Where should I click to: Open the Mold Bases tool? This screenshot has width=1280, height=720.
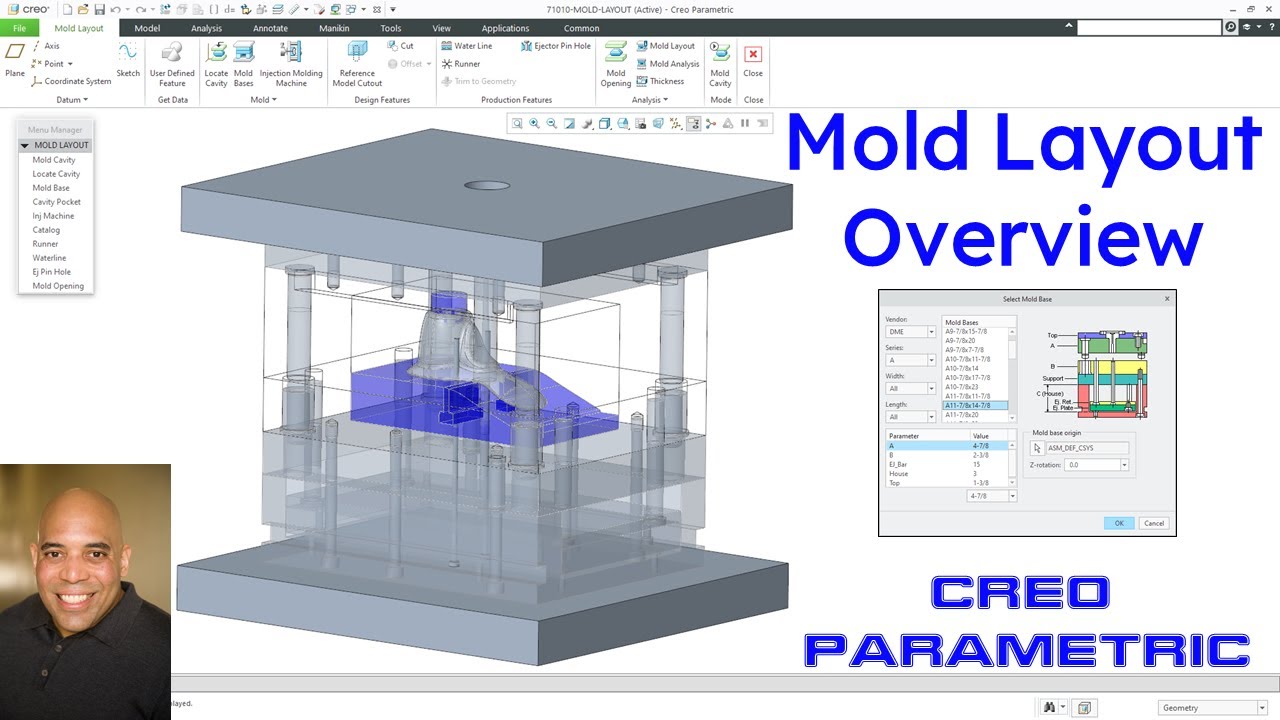click(x=244, y=64)
